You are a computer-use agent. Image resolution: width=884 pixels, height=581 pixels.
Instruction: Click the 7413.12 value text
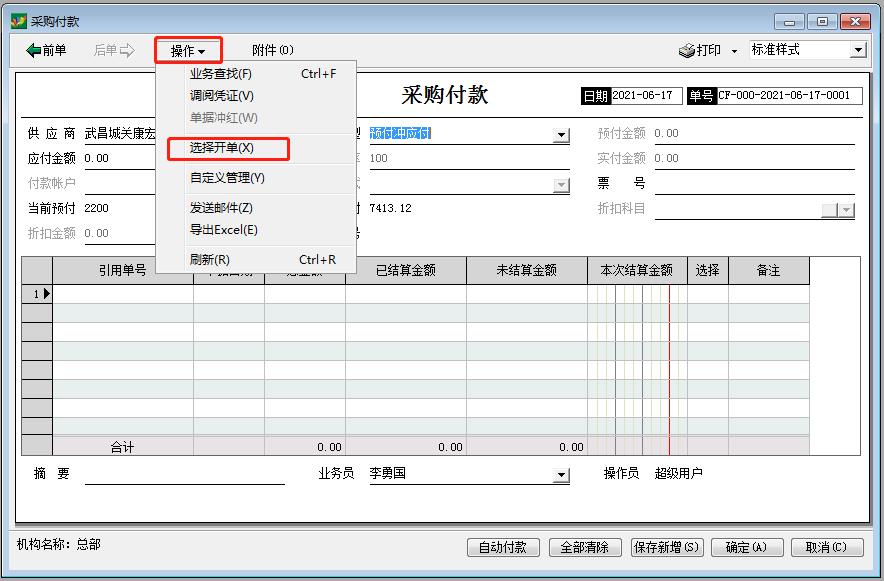point(391,209)
